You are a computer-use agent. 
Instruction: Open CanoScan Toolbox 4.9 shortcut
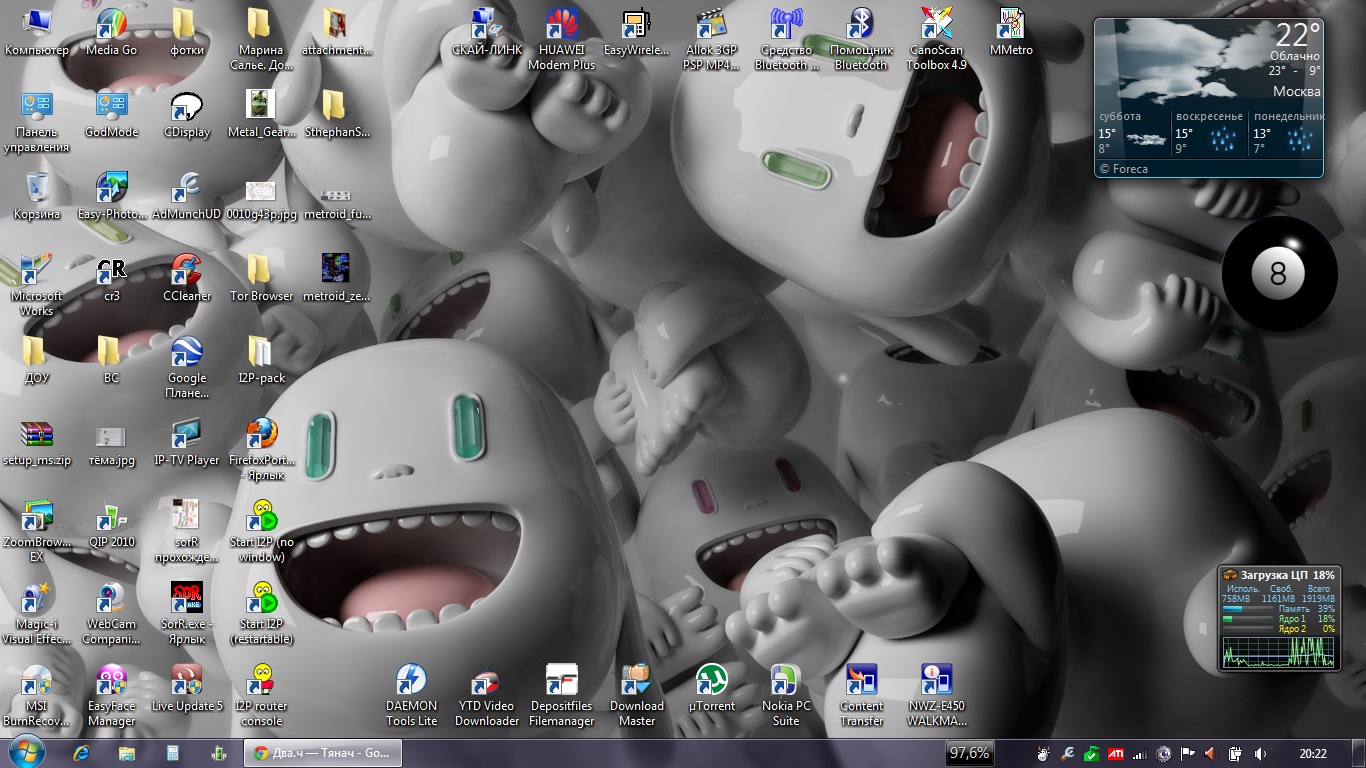[936, 25]
